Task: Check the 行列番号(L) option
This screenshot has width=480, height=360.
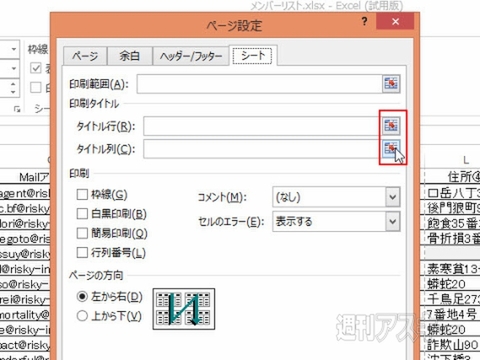Action: pos(82,252)
